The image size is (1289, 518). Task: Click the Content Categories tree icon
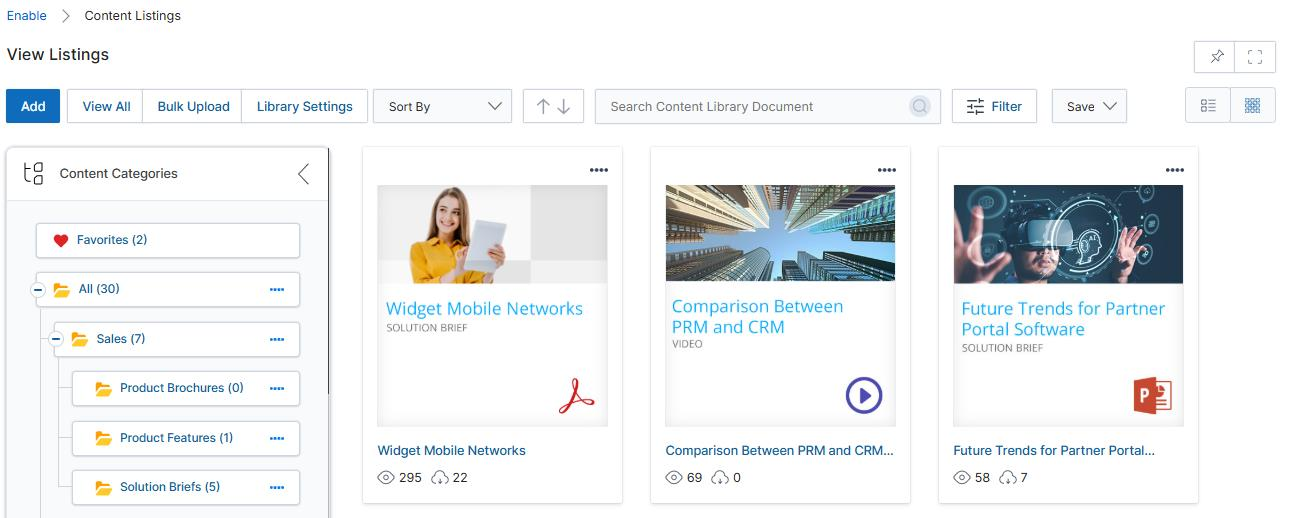coord(33,174)
